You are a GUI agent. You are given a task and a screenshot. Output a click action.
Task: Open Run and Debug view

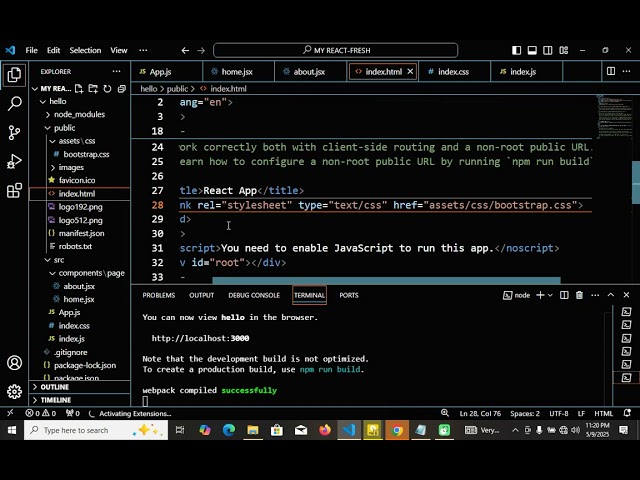14,162
